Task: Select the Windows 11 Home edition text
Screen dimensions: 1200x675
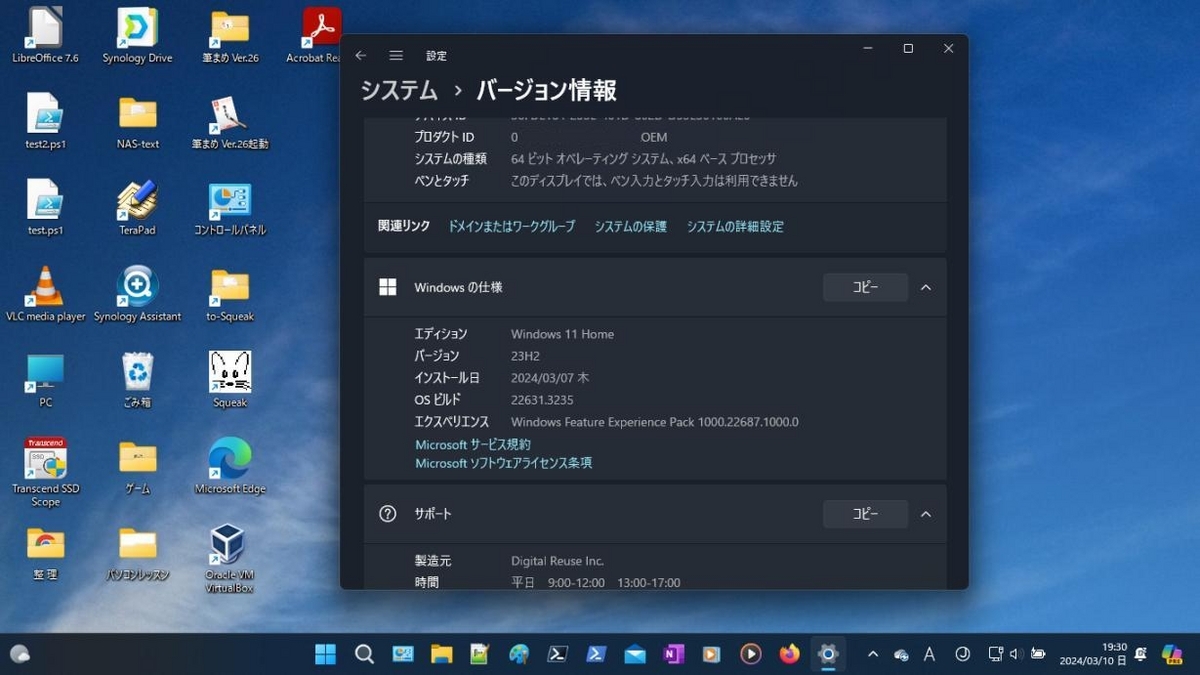Action: 562,334
